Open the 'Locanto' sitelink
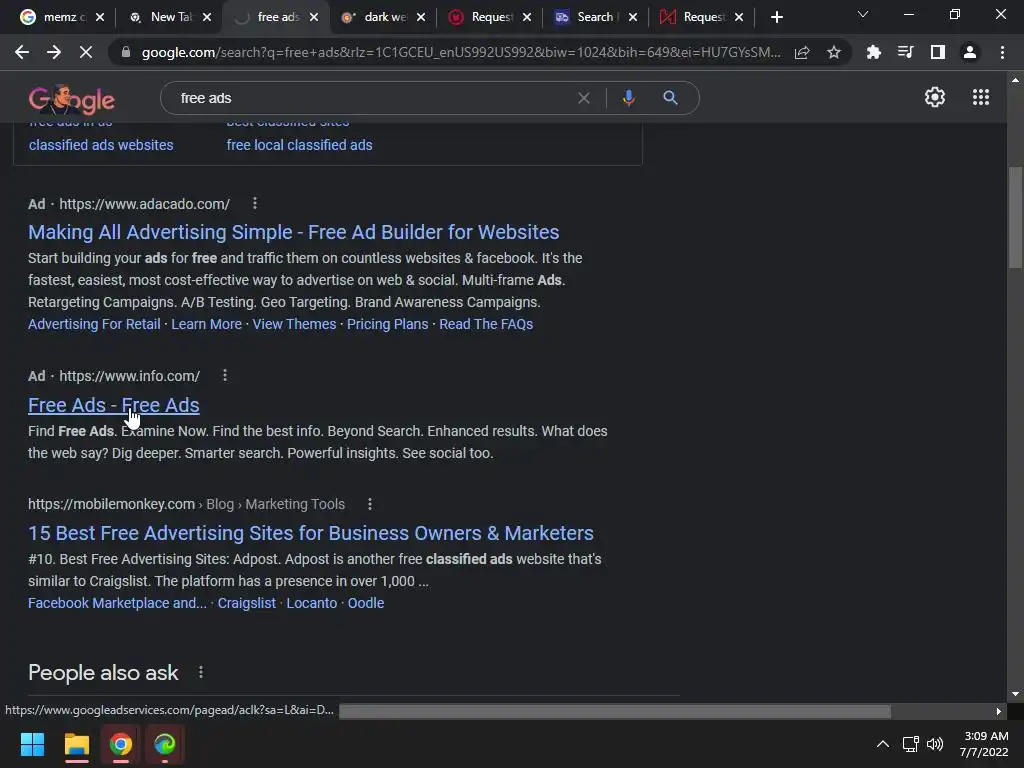Image resolution: width=1024 pixels, height=768 pixels. tap(312, 603)
